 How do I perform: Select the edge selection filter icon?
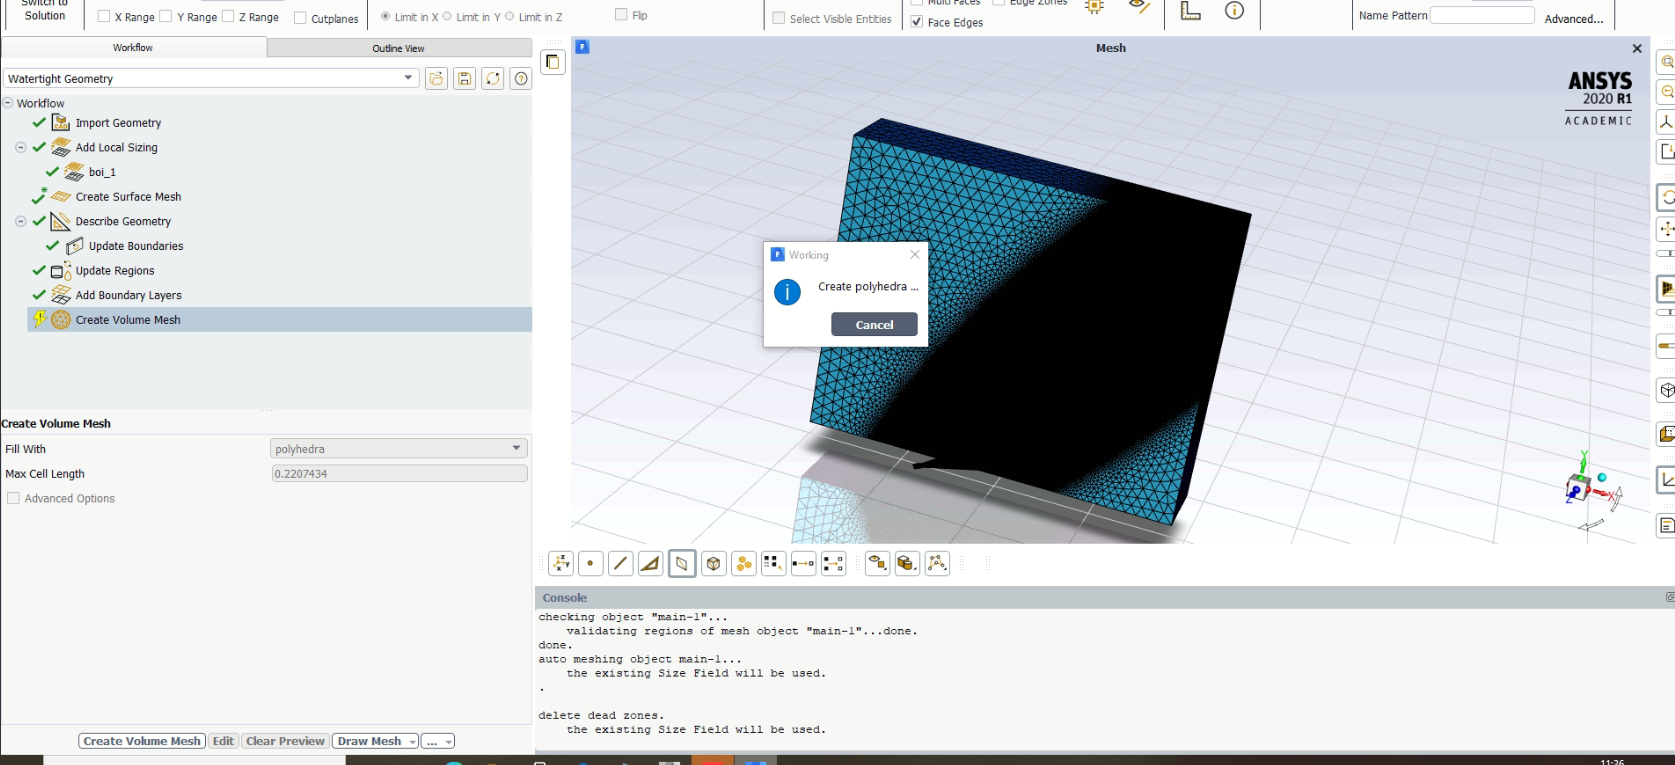click(621, 564)
